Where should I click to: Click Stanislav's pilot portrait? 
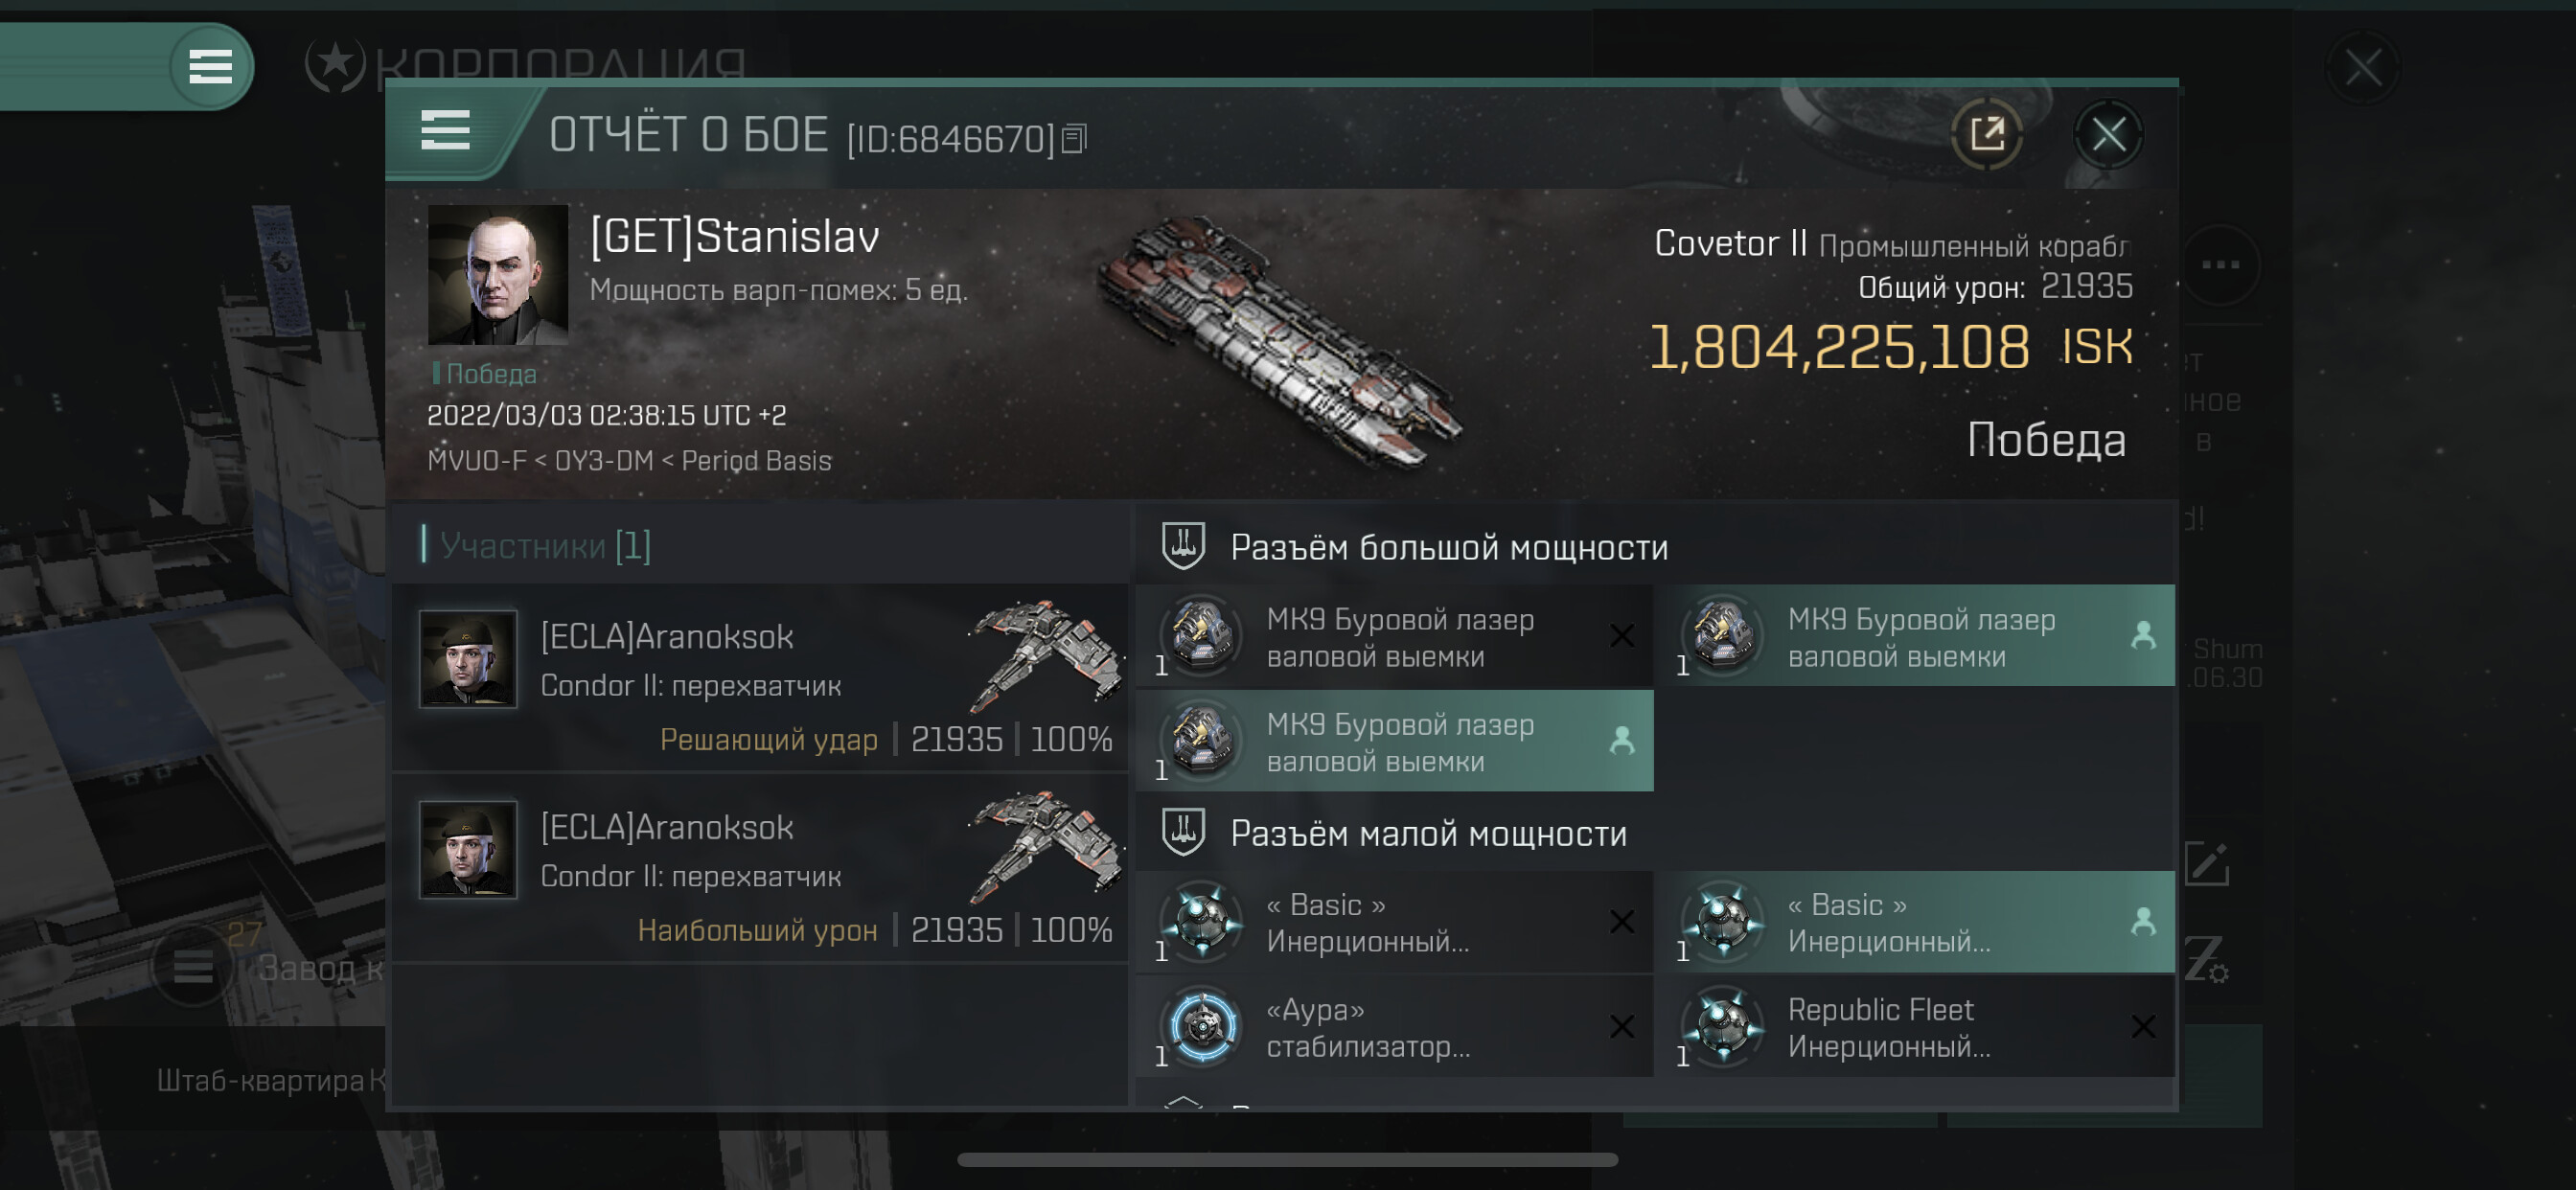[x=497, y=274]
